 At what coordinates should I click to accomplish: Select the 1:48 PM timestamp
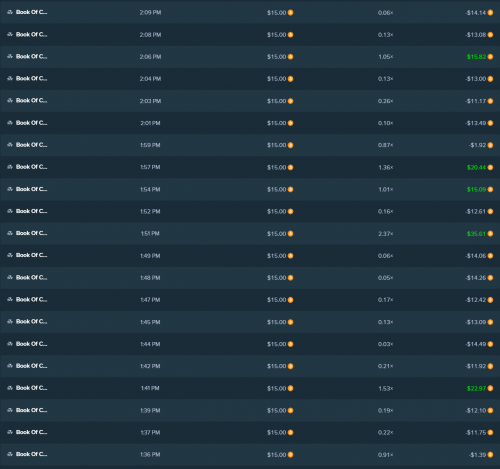pyautogui.click(x=150, y=278)
